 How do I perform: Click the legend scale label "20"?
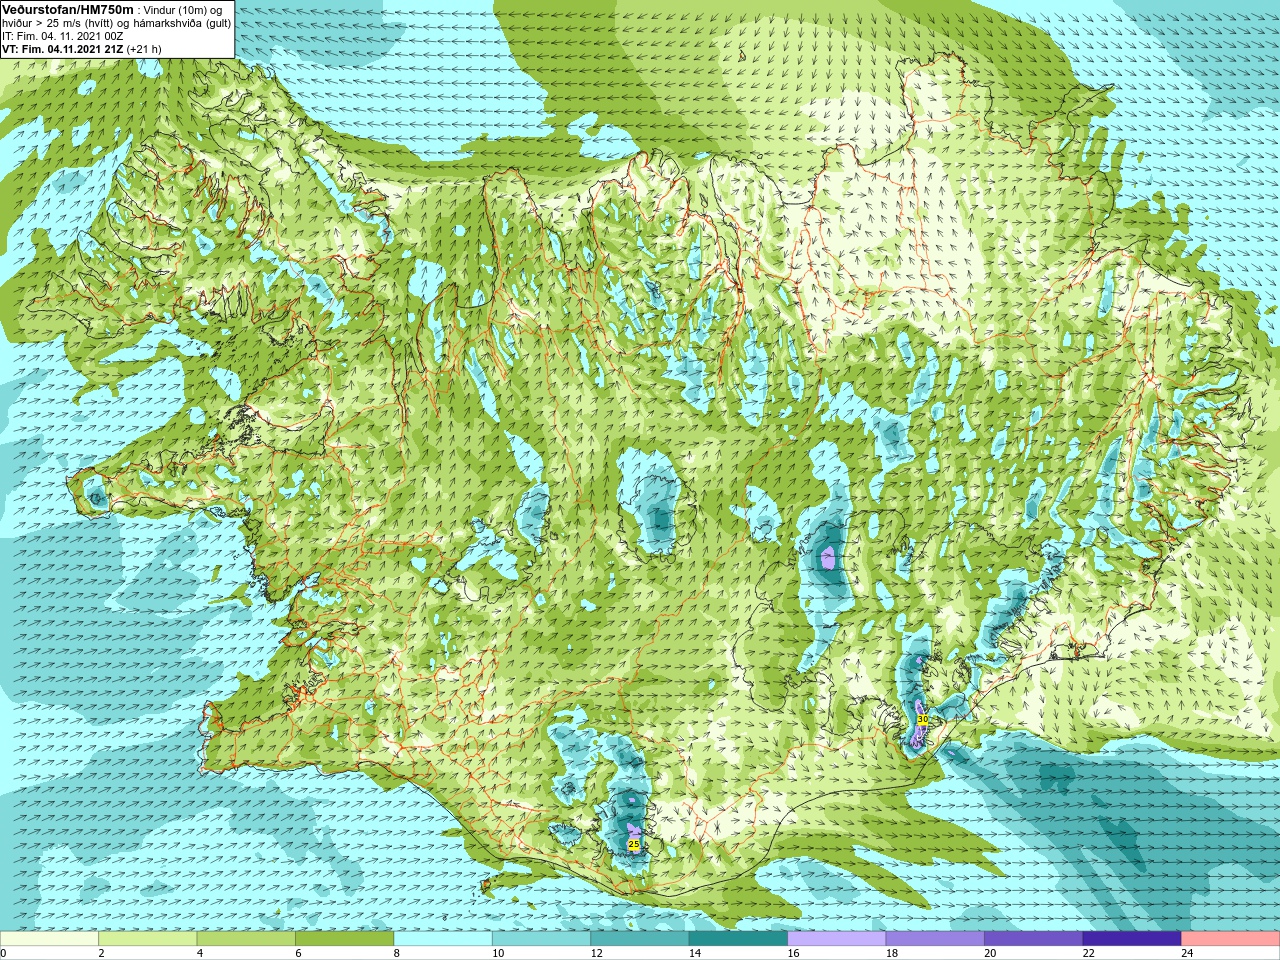click(x=990, y=953)
